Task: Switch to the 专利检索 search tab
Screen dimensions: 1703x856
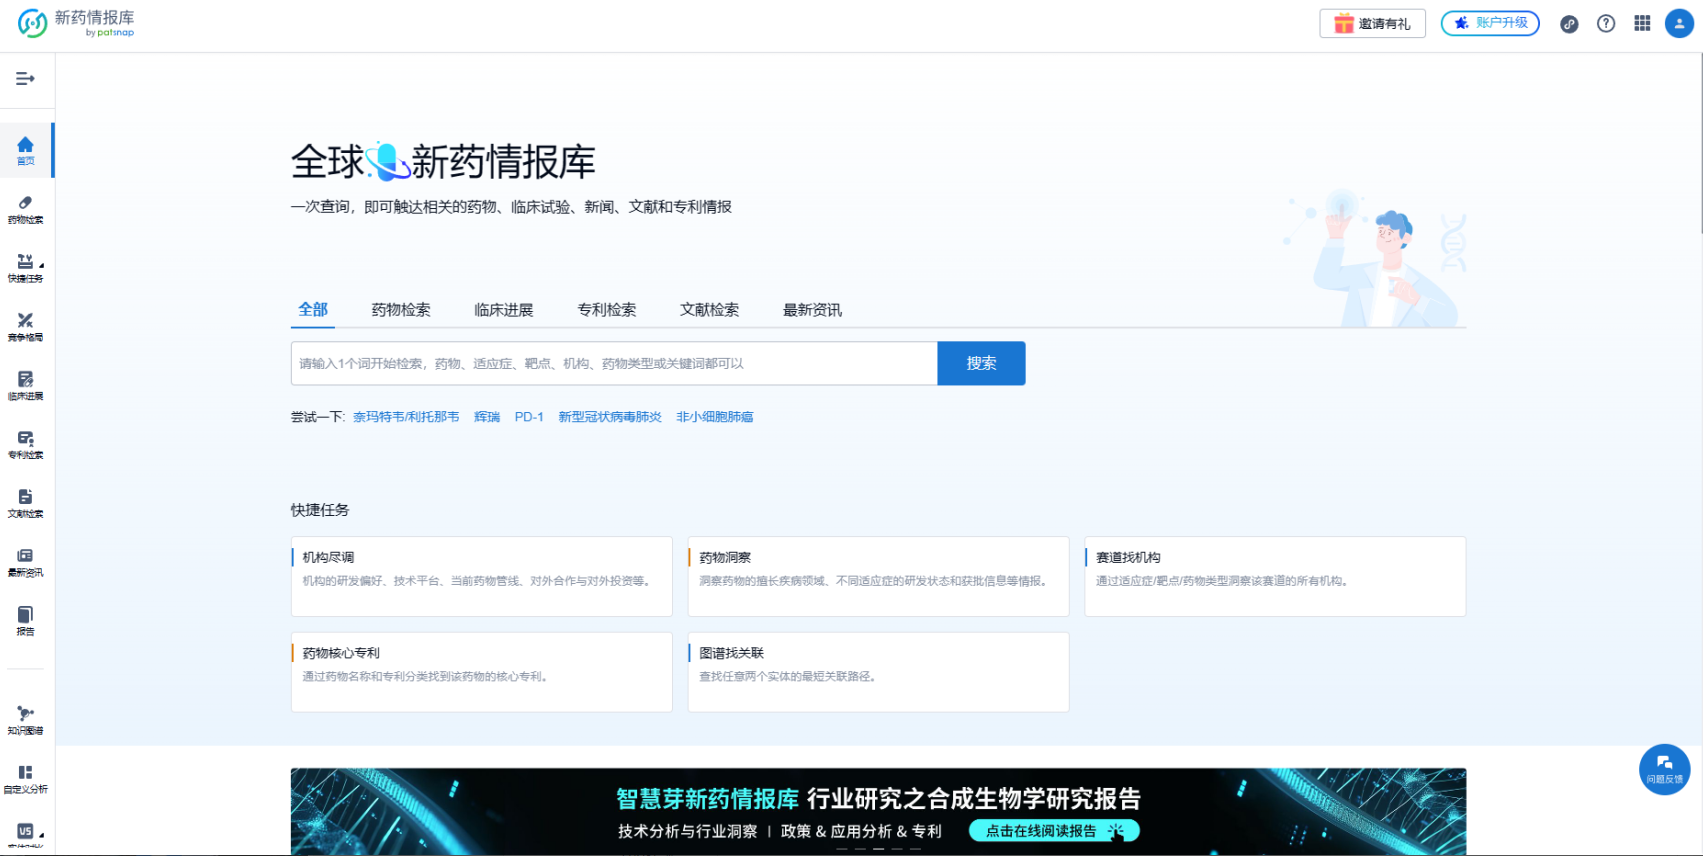Action: coord(606,310)
